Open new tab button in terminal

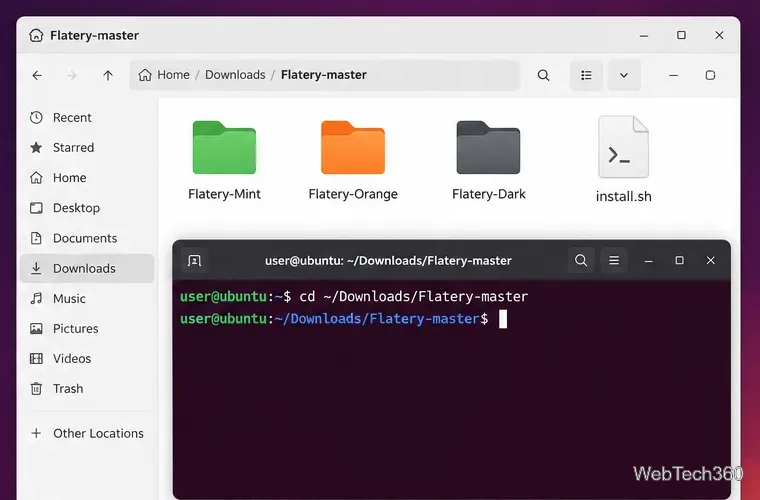(194, 261)
